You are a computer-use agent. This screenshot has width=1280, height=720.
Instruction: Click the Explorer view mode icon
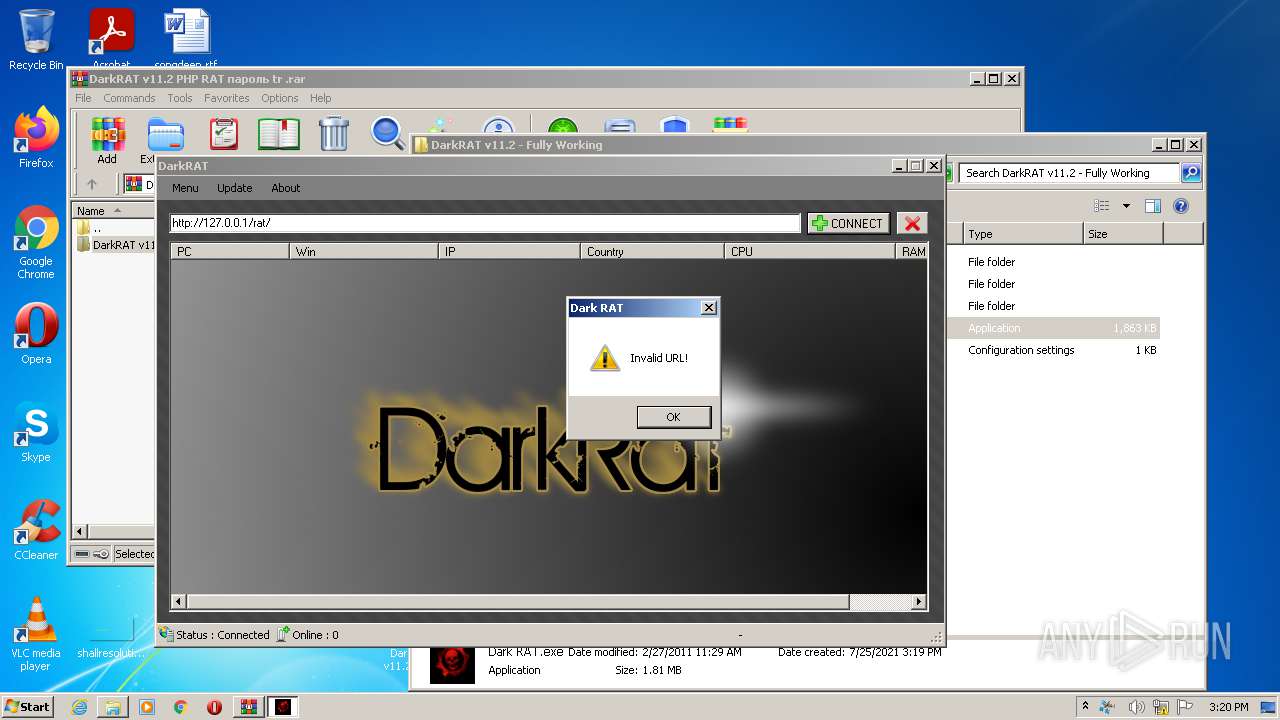pos(1102,206)
